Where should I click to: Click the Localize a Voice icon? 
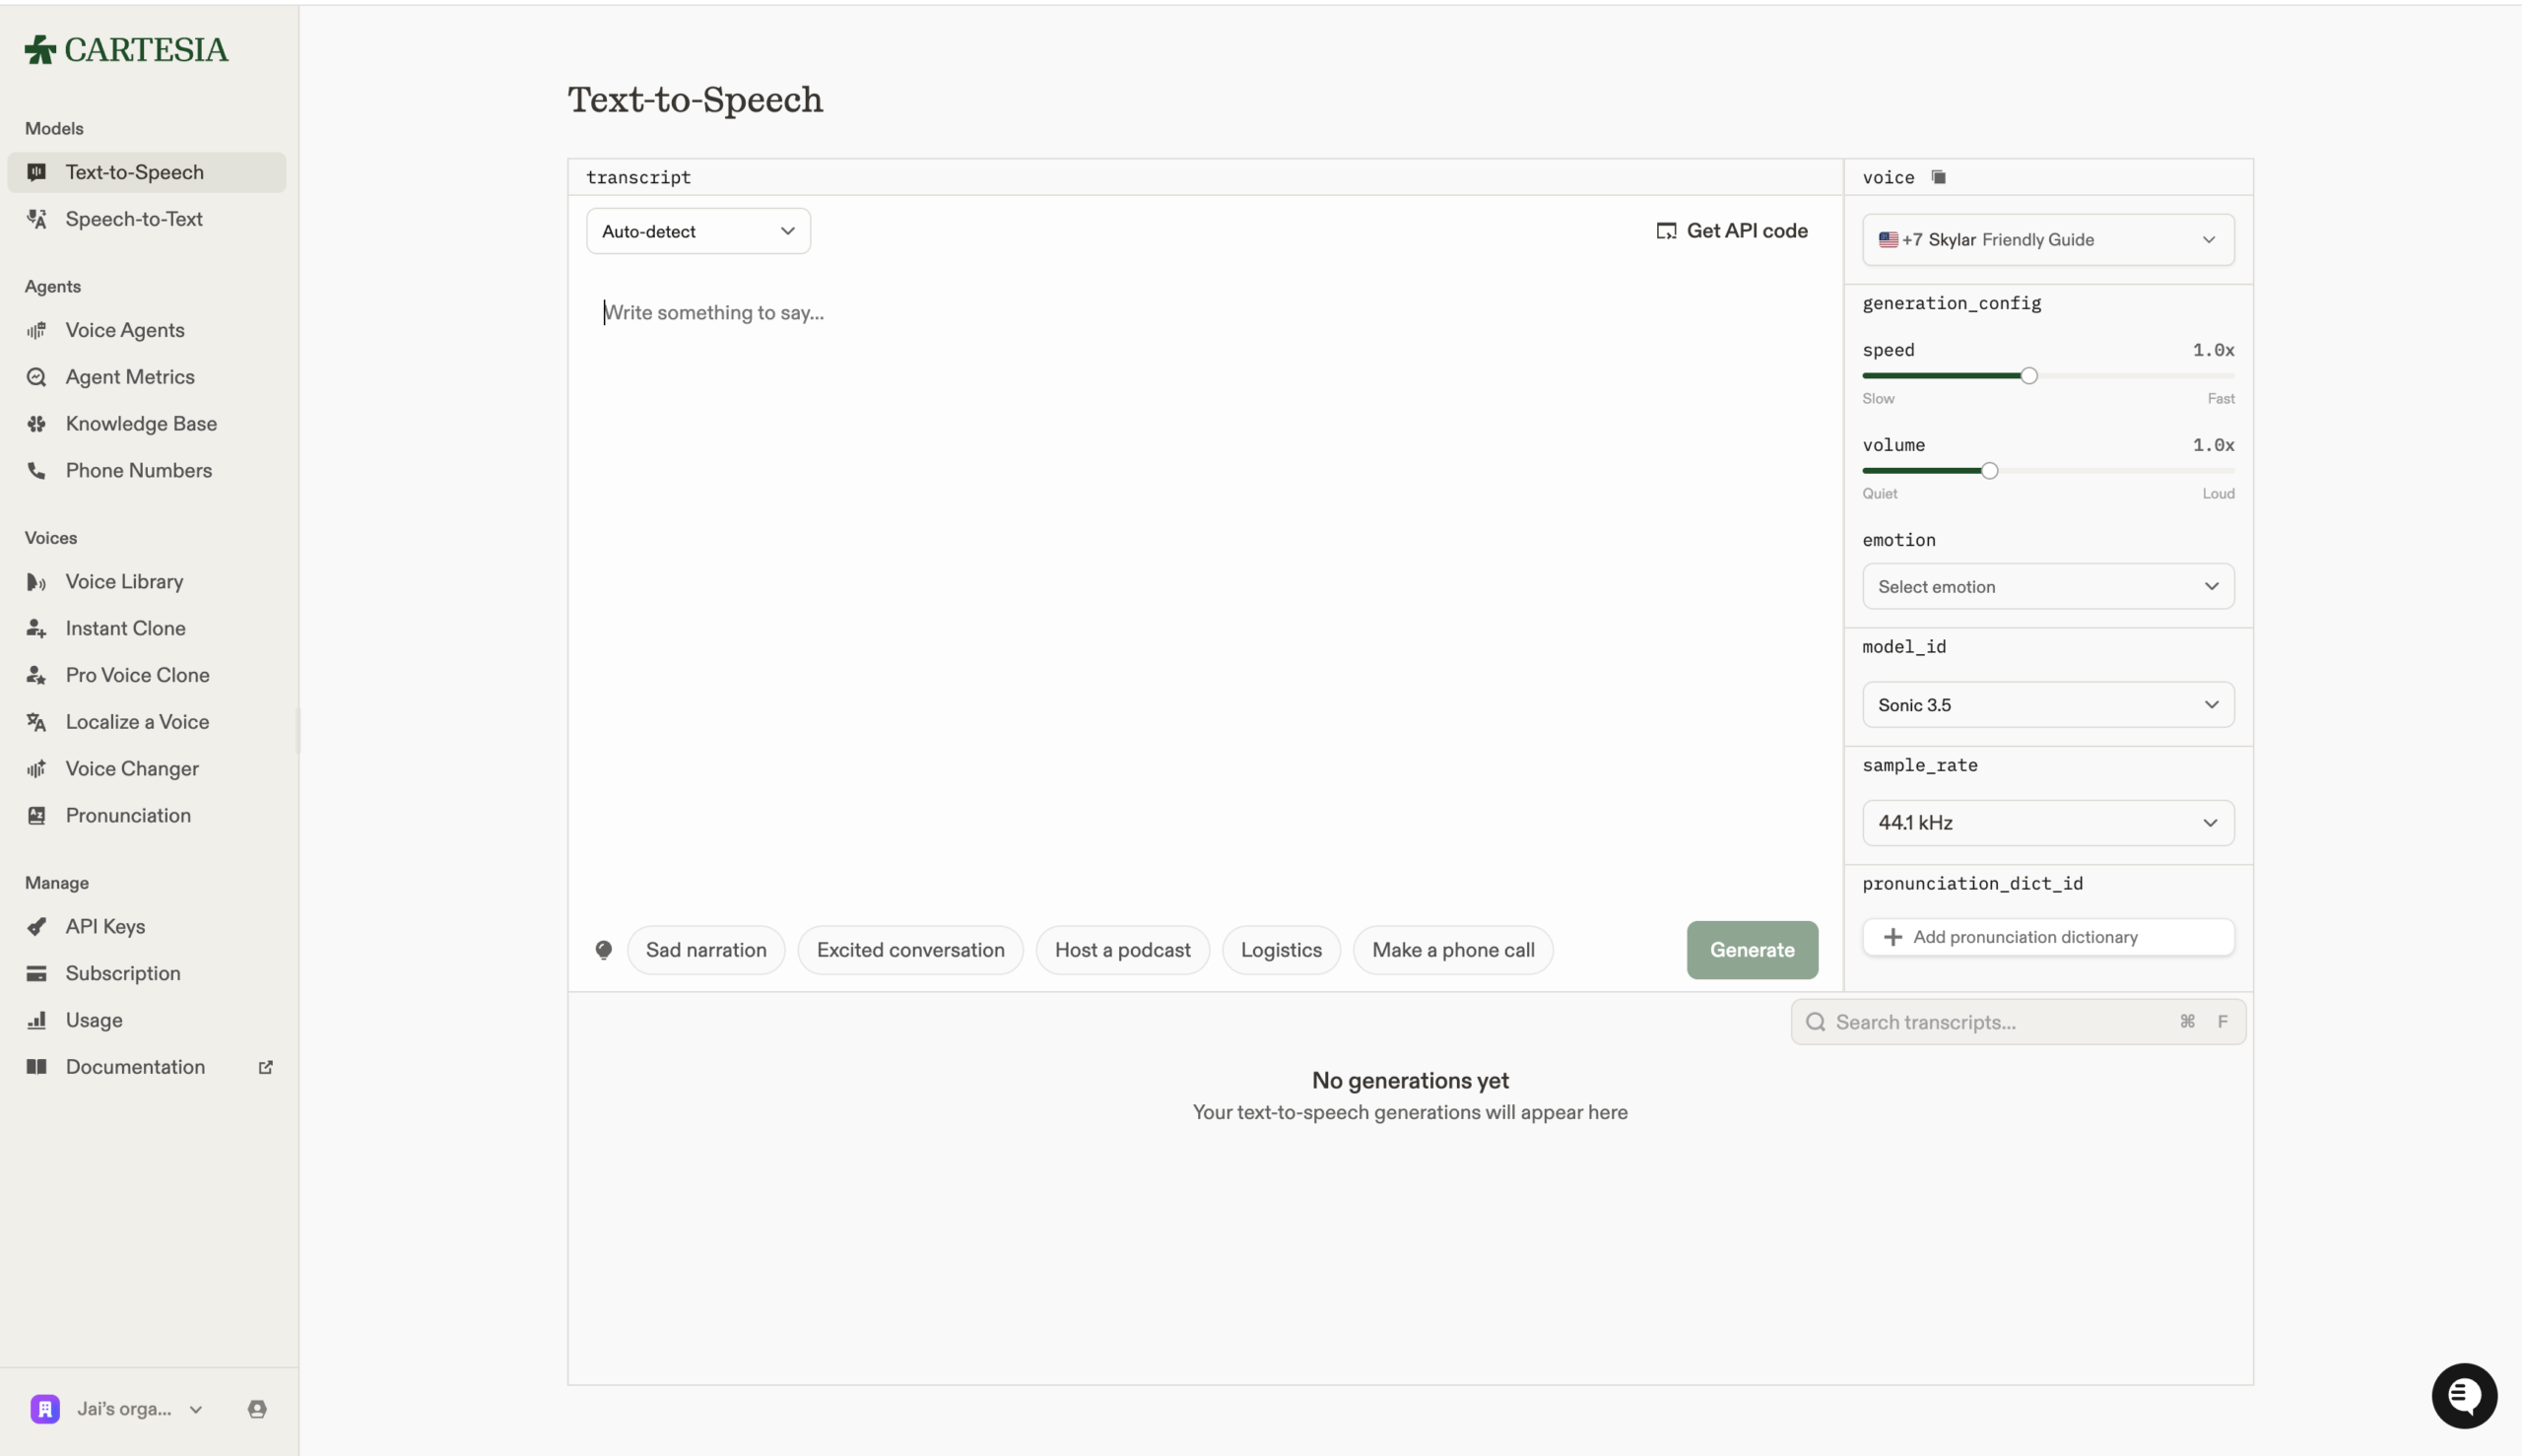tap(37, 722)
